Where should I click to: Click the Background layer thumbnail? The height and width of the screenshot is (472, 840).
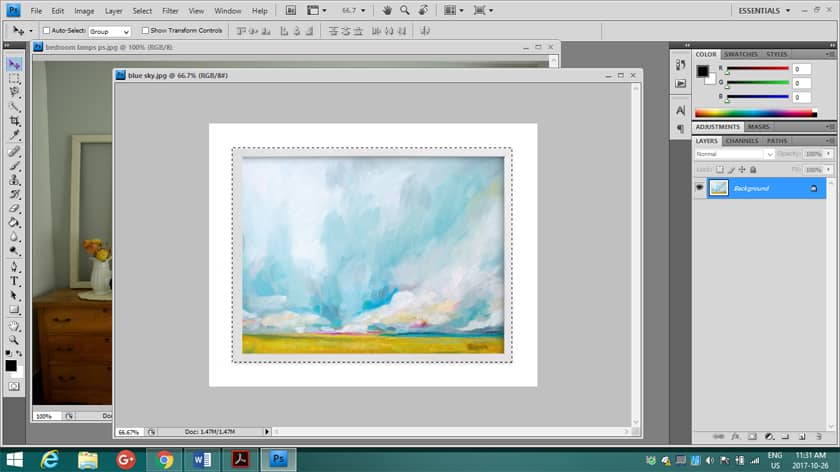tap(718, 188)
